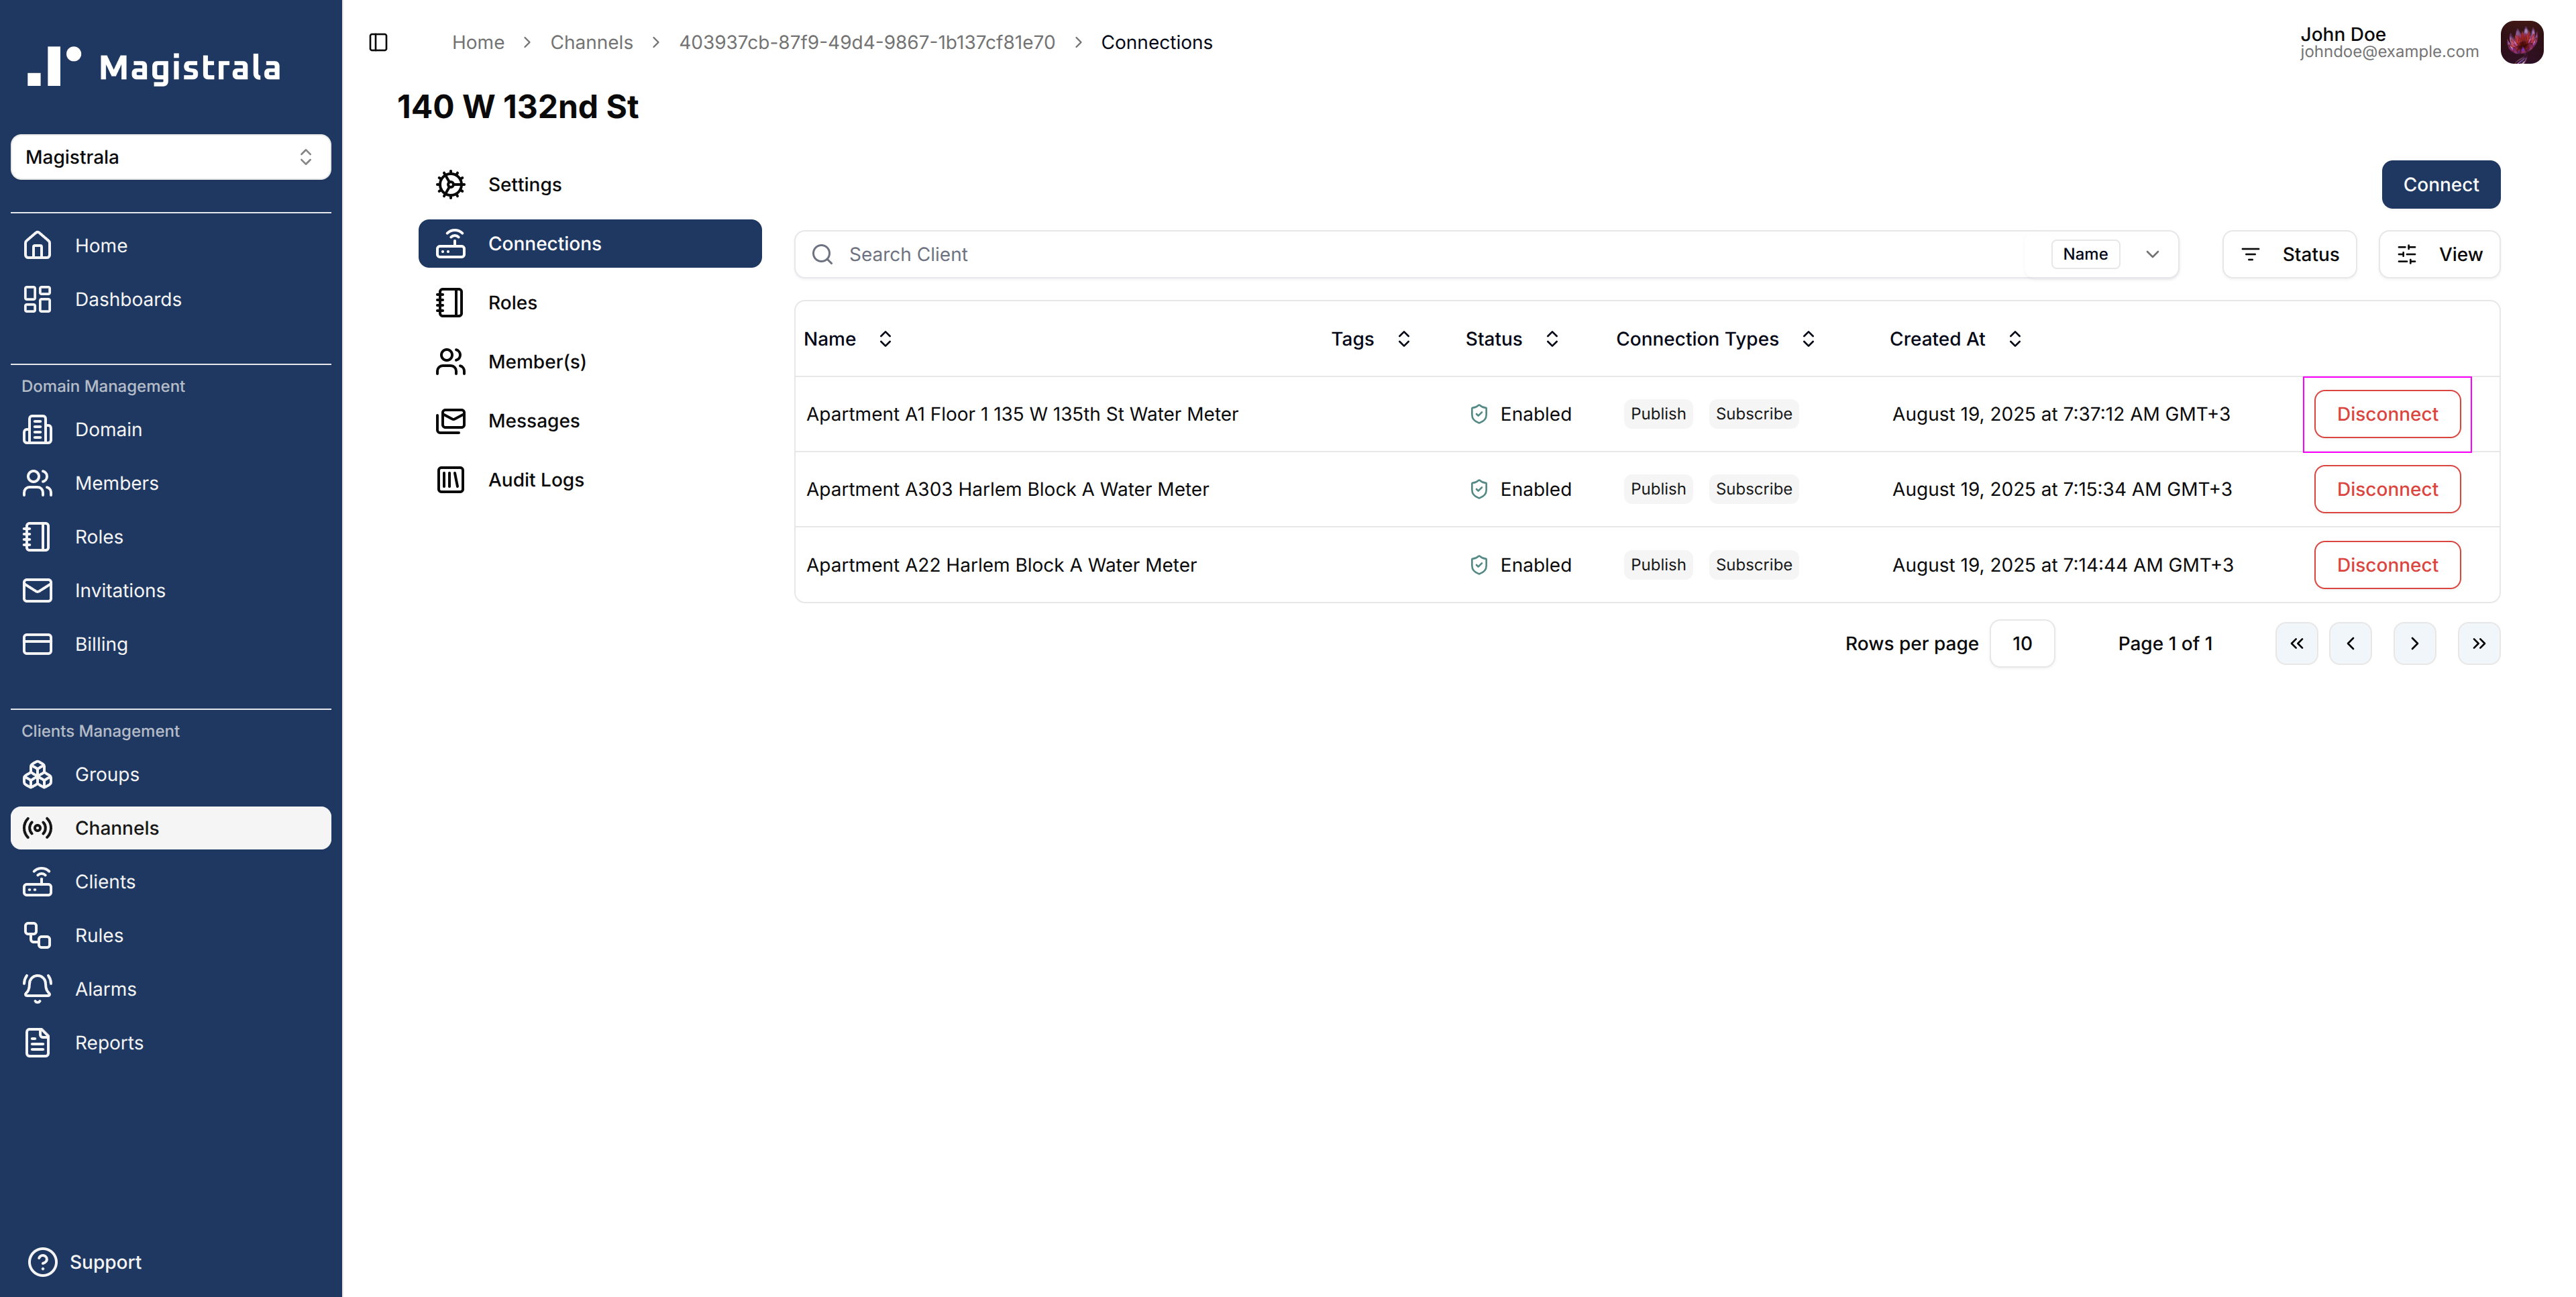Viewport: 2576px width, 1297px height.
Task: Toggle the sidebar collapse icon
Action: coord(378,42)
